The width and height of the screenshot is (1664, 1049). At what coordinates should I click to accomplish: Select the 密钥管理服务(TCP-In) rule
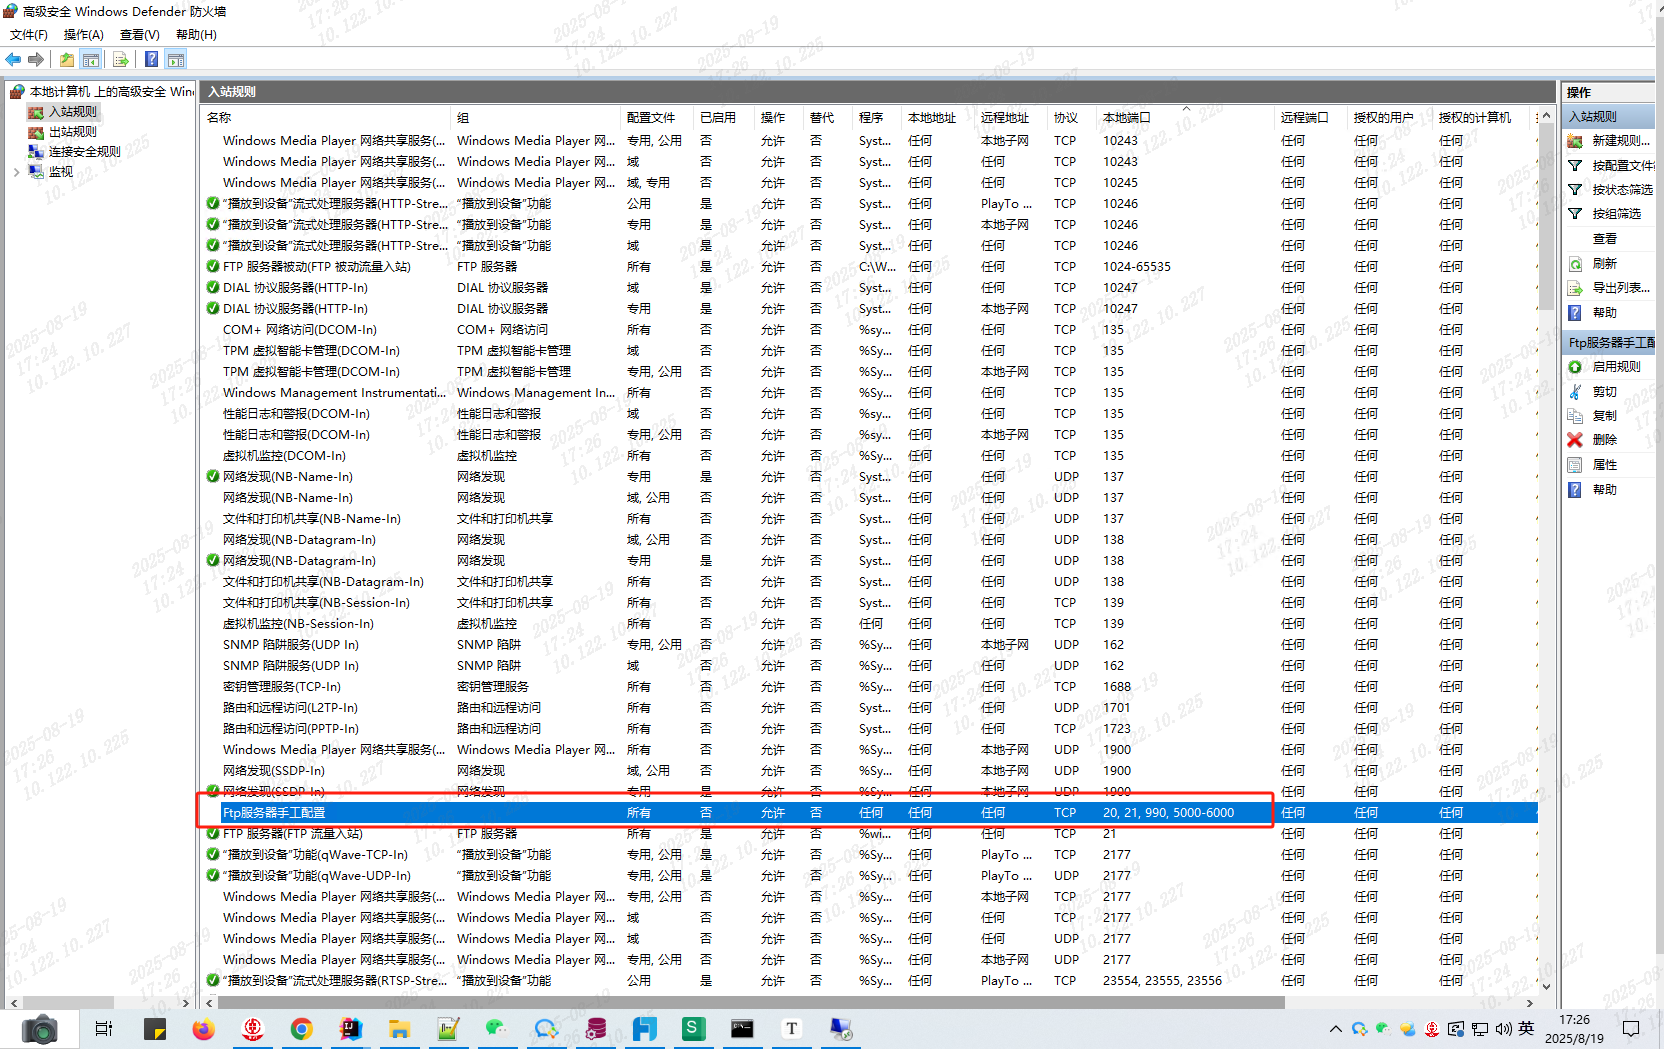[x=869, y=687]
